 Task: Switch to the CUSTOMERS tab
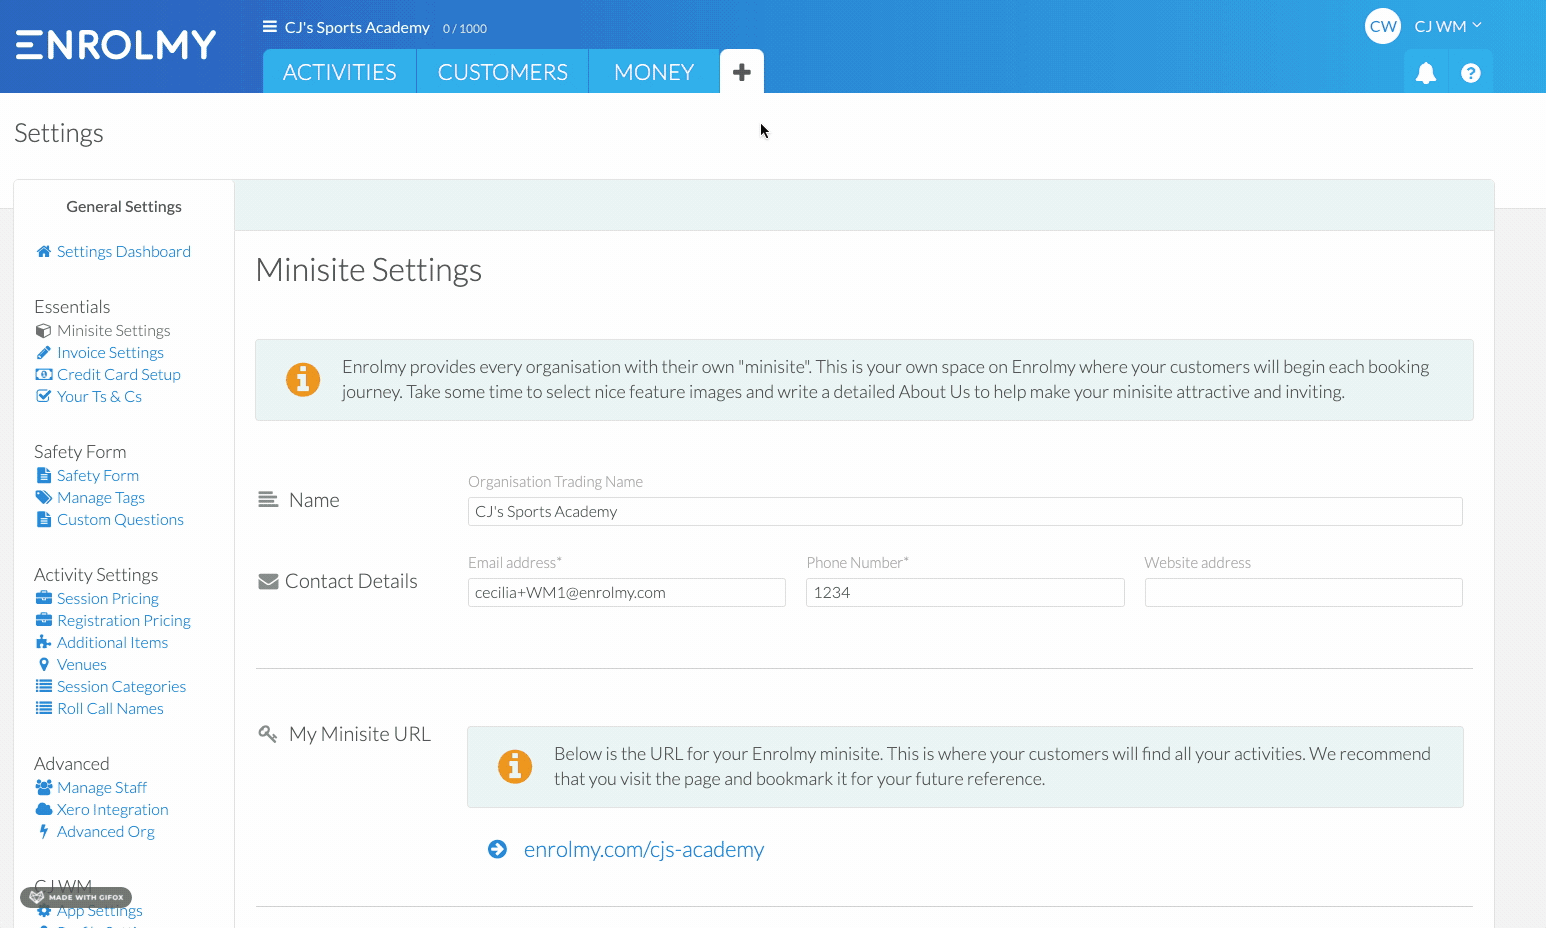(x=503, y=72)
